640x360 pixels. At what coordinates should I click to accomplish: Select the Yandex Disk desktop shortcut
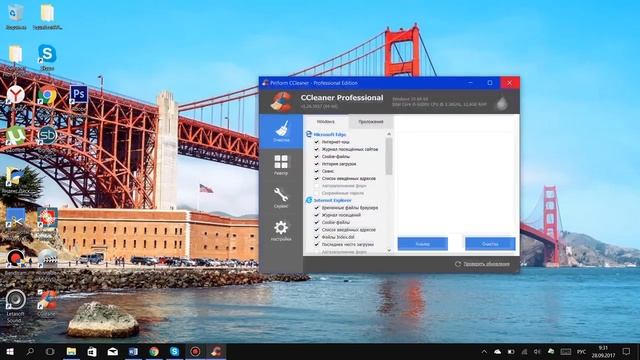click(x=16, y=180)
